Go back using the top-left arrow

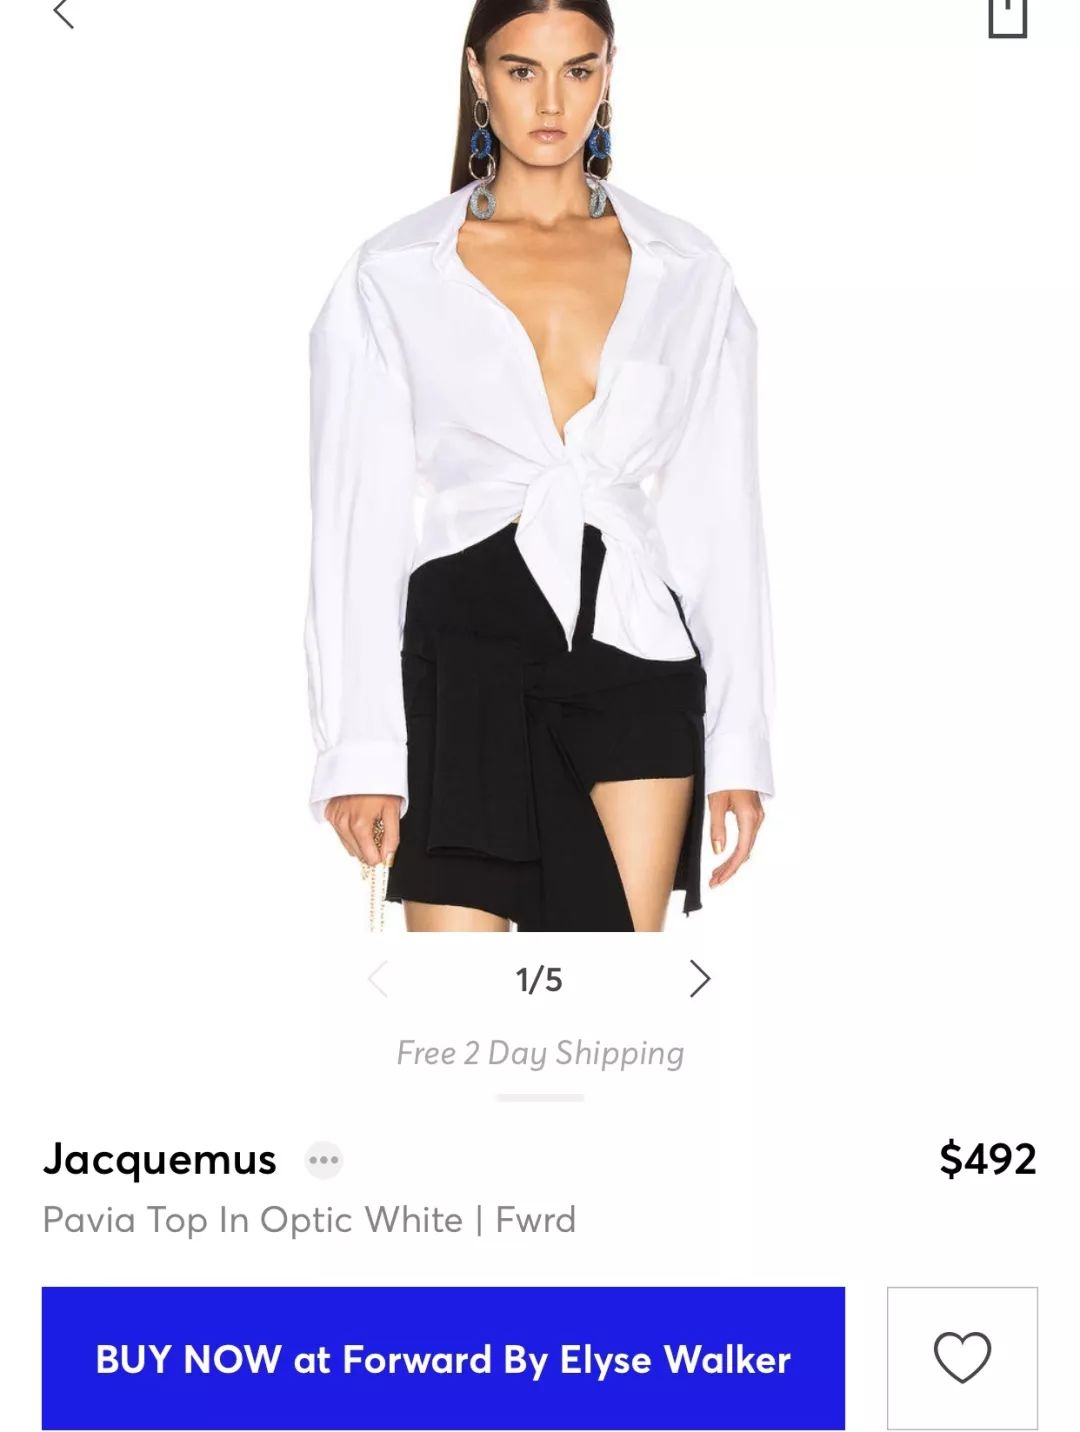pos(63,13)
